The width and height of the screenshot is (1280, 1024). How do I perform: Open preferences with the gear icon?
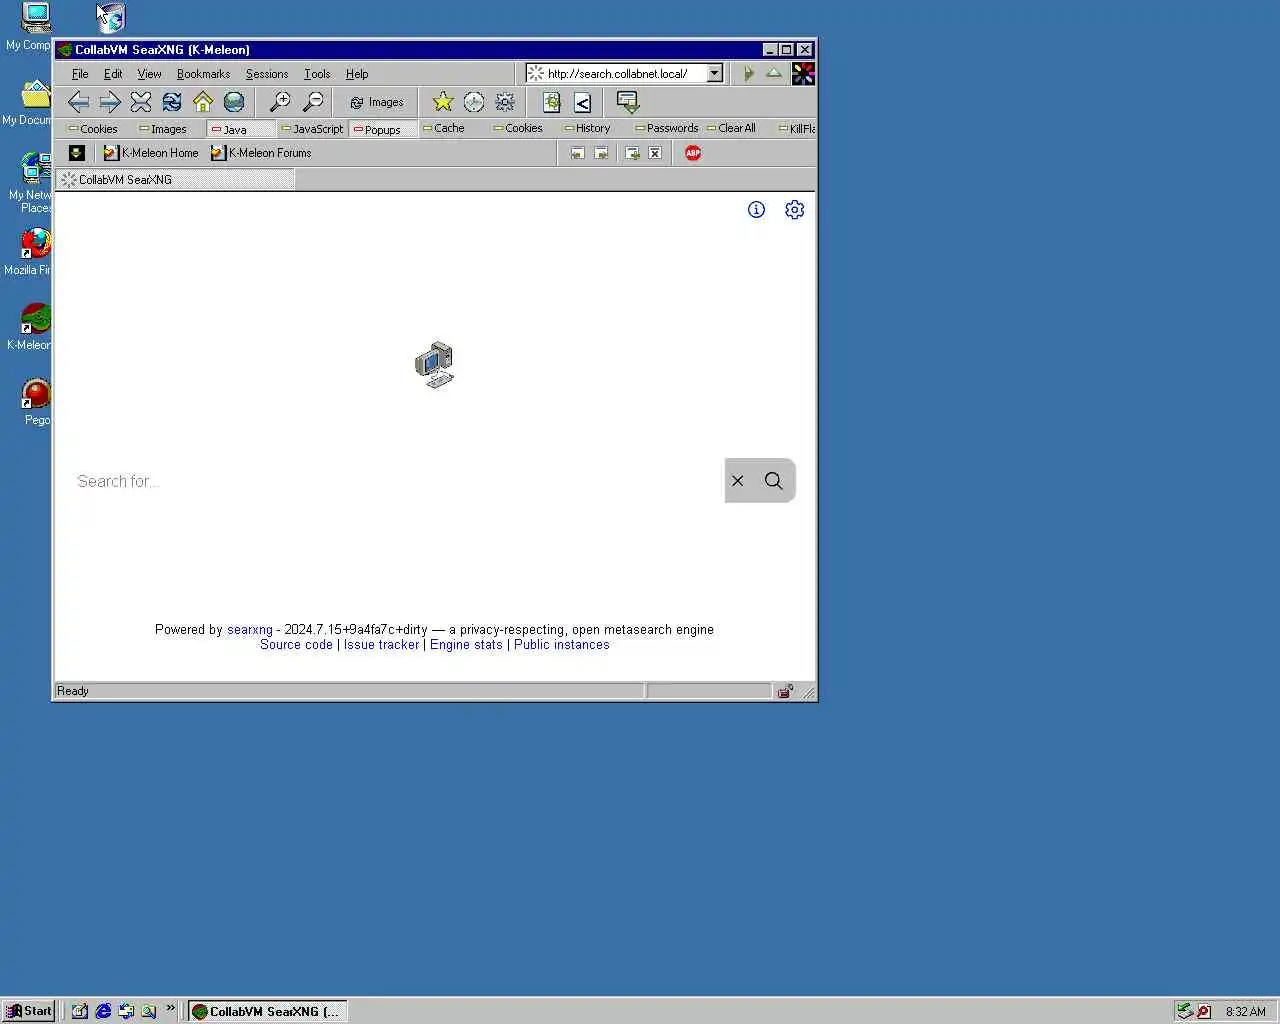[505, 102]
